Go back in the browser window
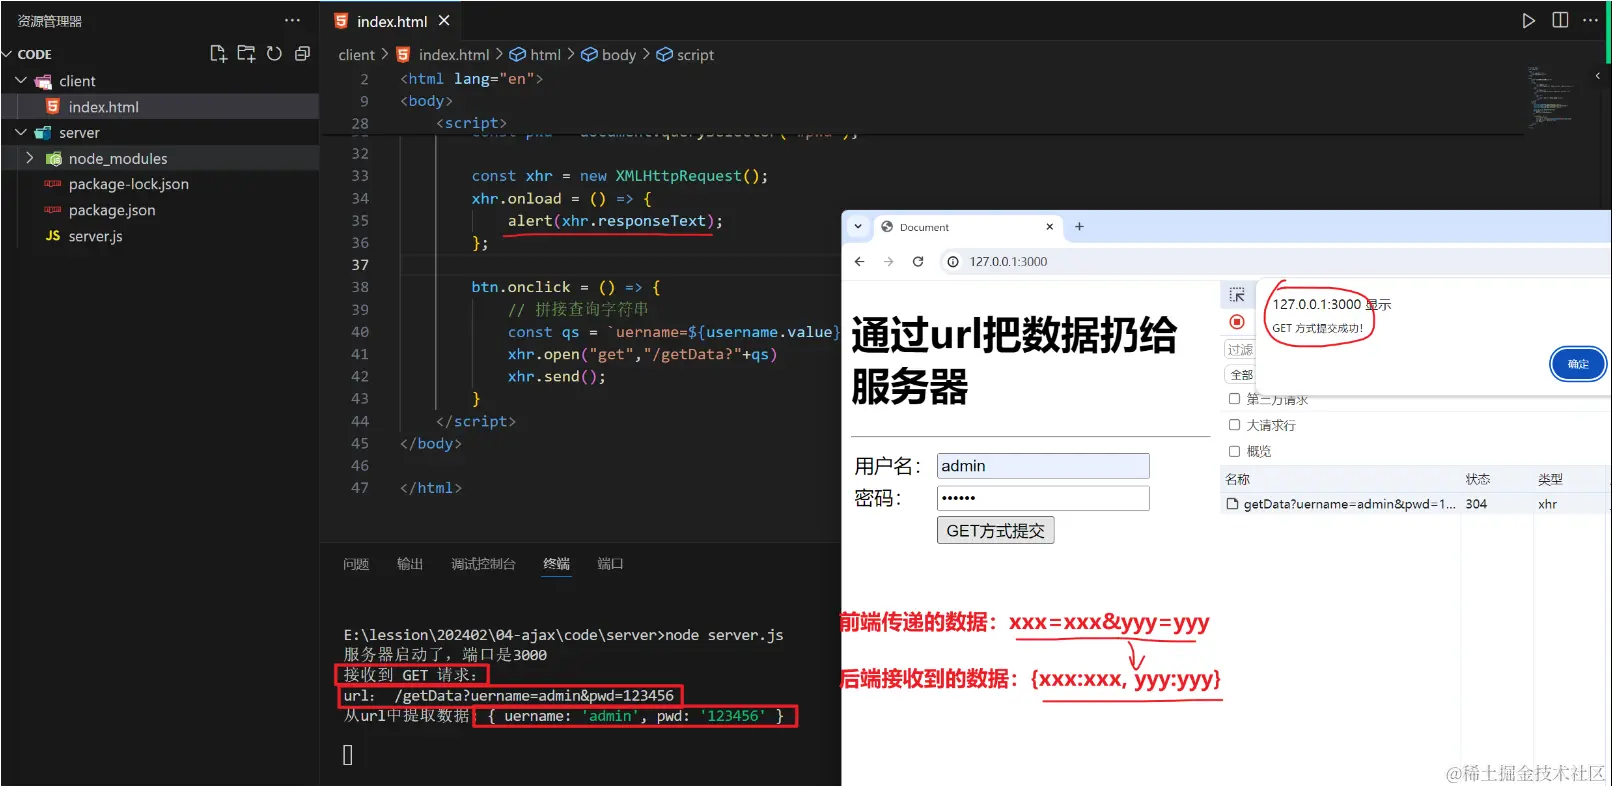 [859, 262]
